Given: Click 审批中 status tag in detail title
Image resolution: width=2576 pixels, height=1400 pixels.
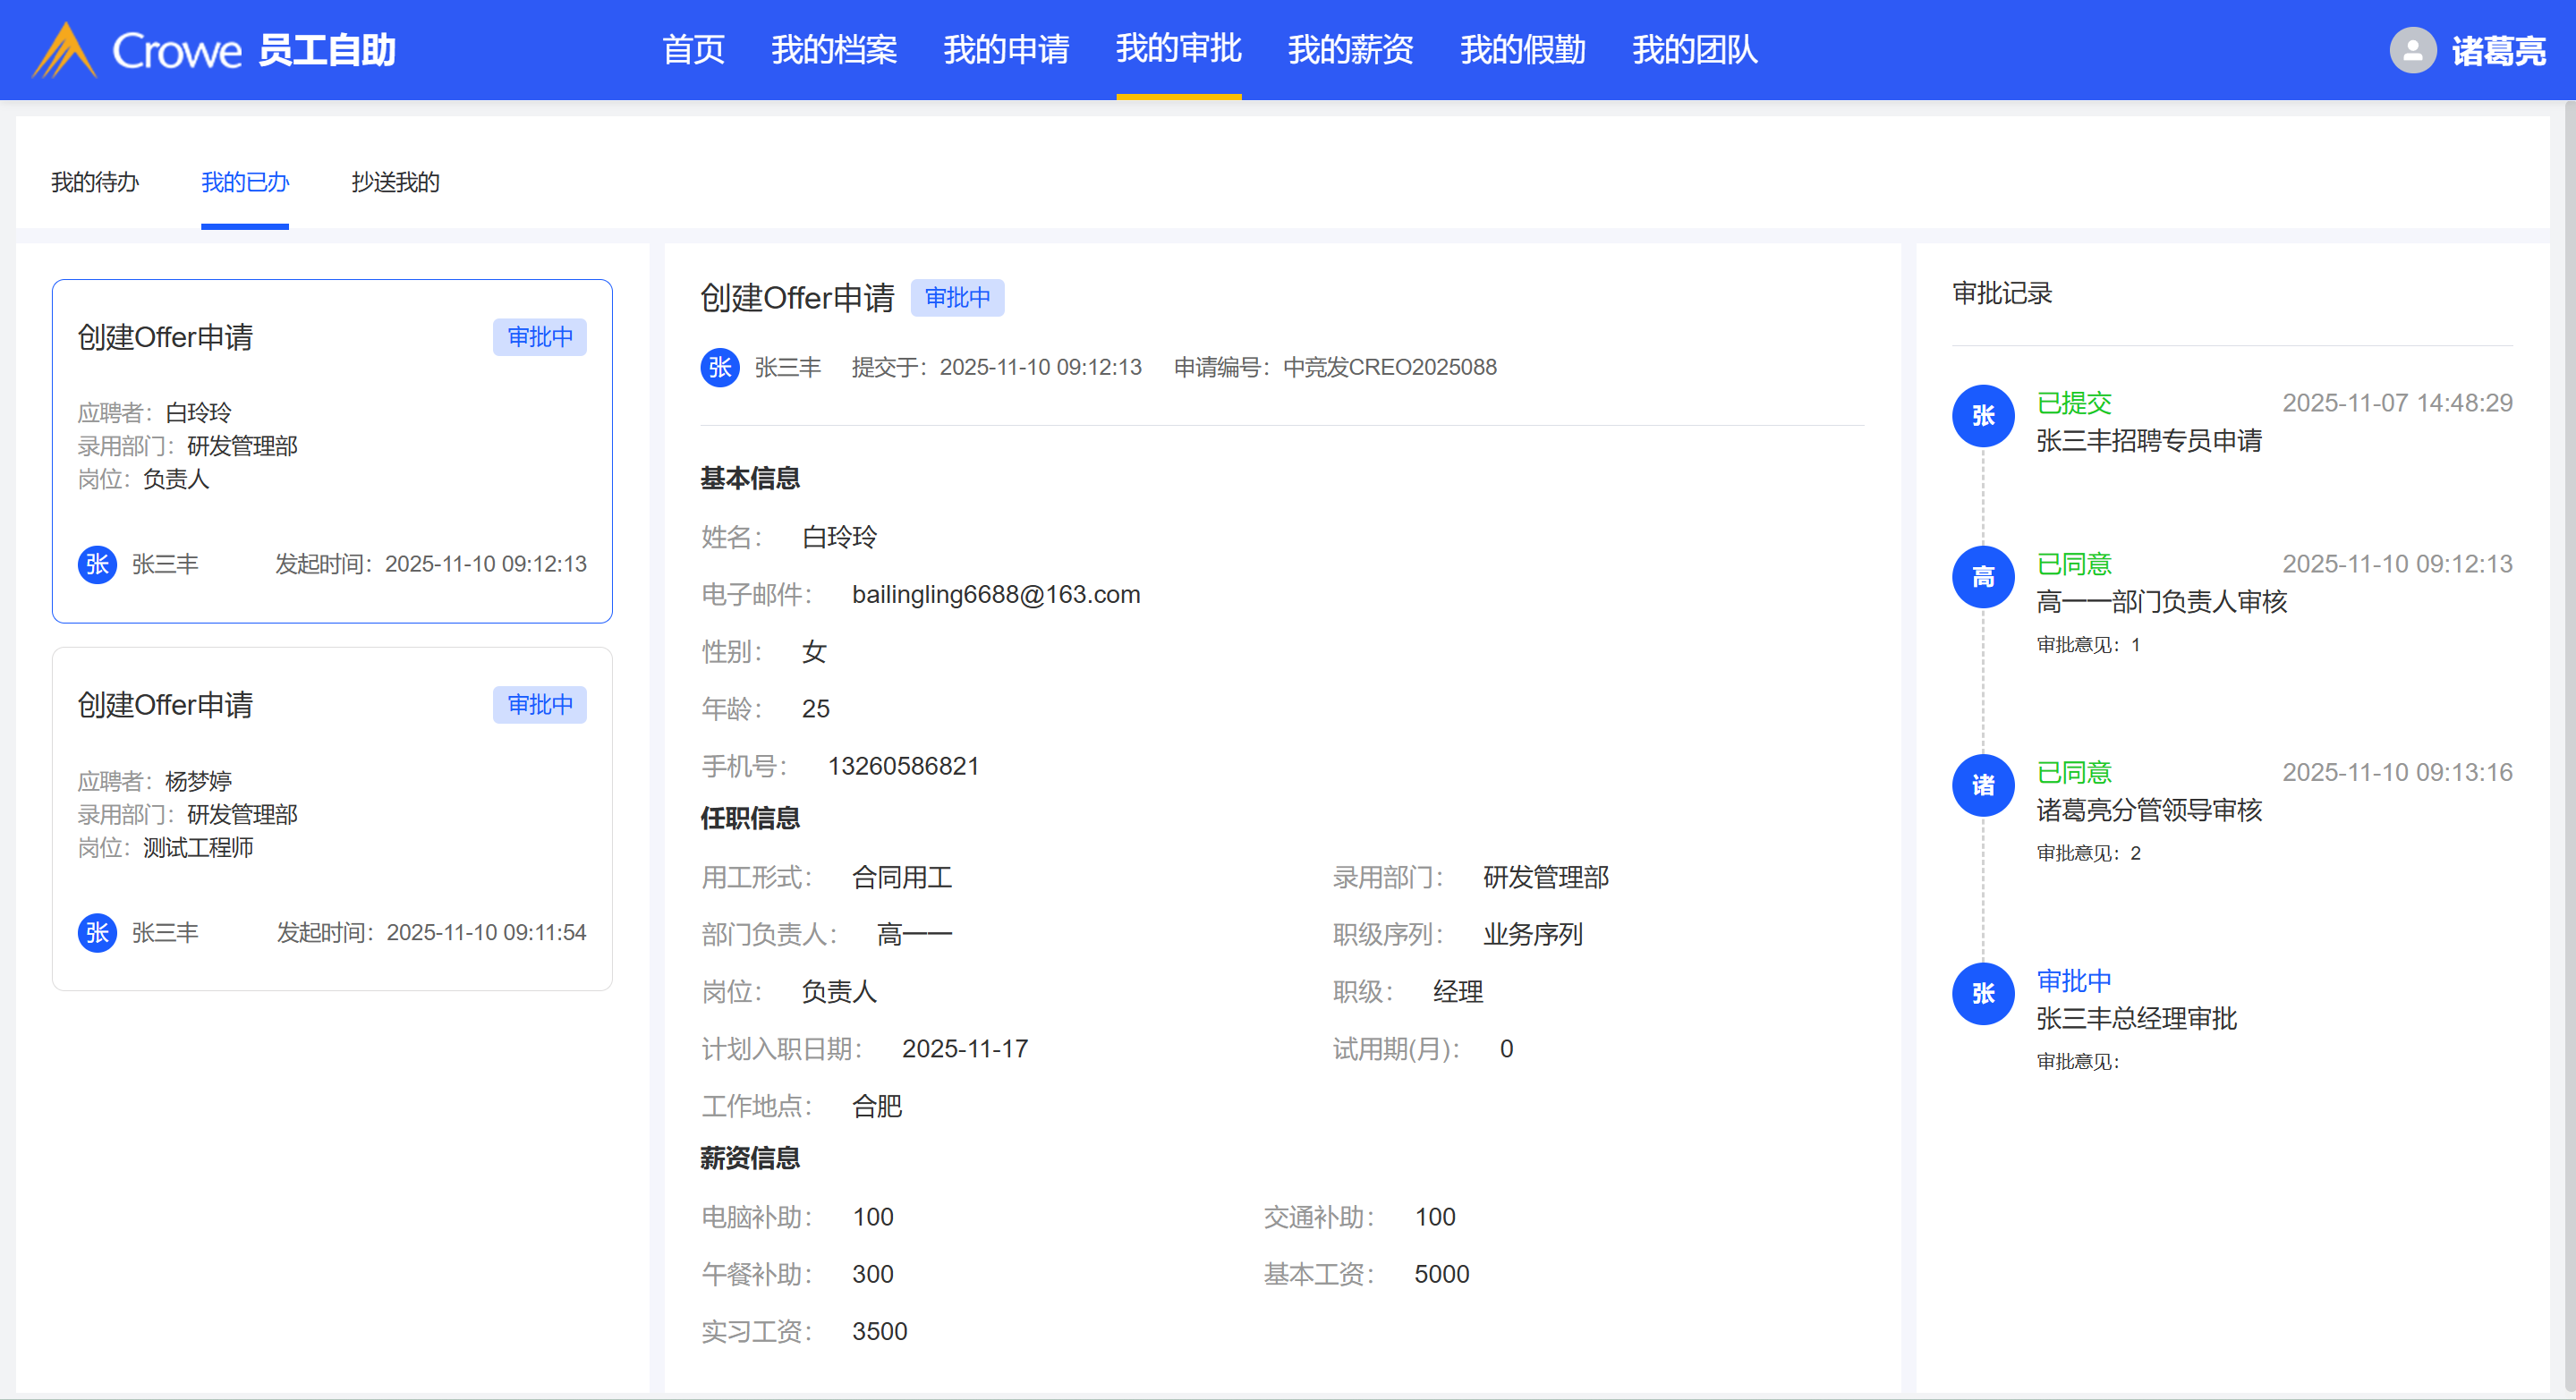Looking at the screenshot, I should pos(957,298).
